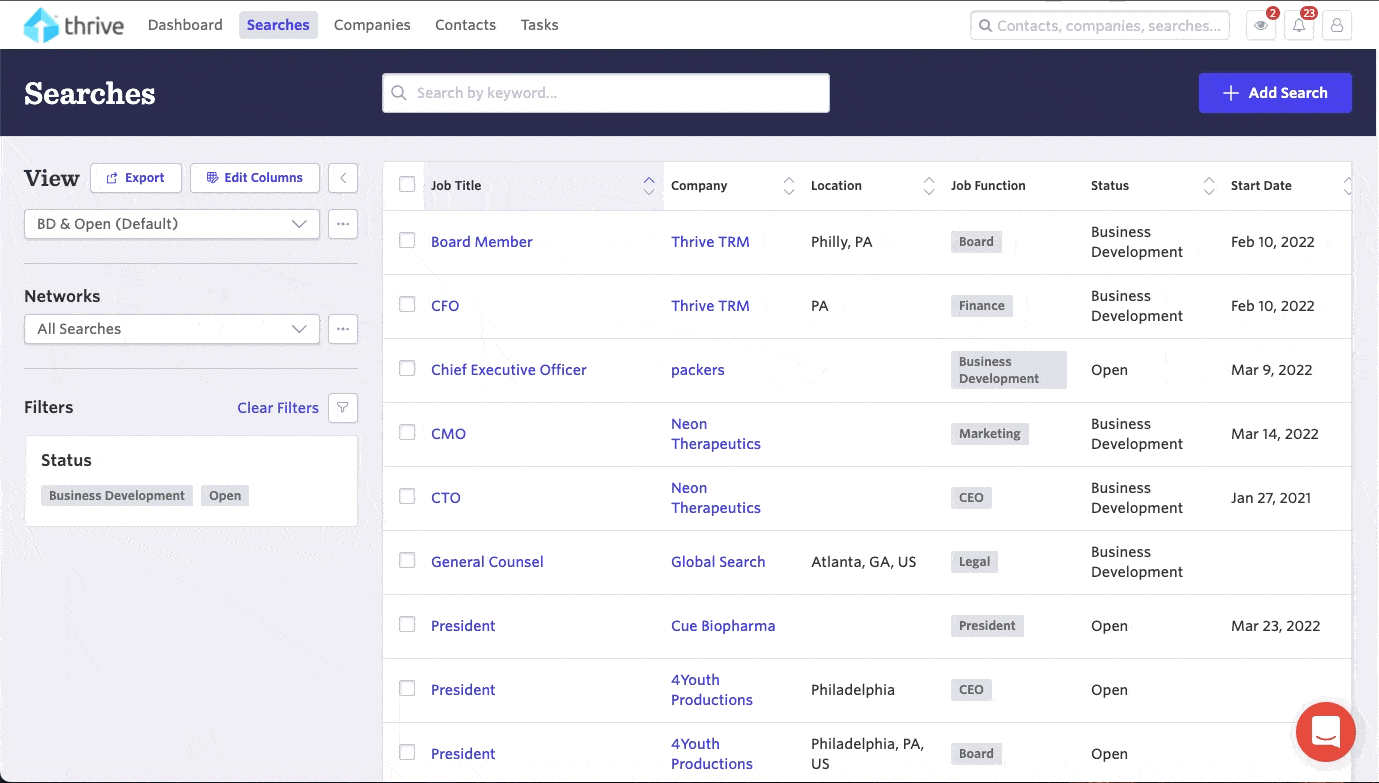Screen dimensions: 1379x783
Task: Open Networks options ellipsis button
Action: pyautogui.click(x=343, y=329)
